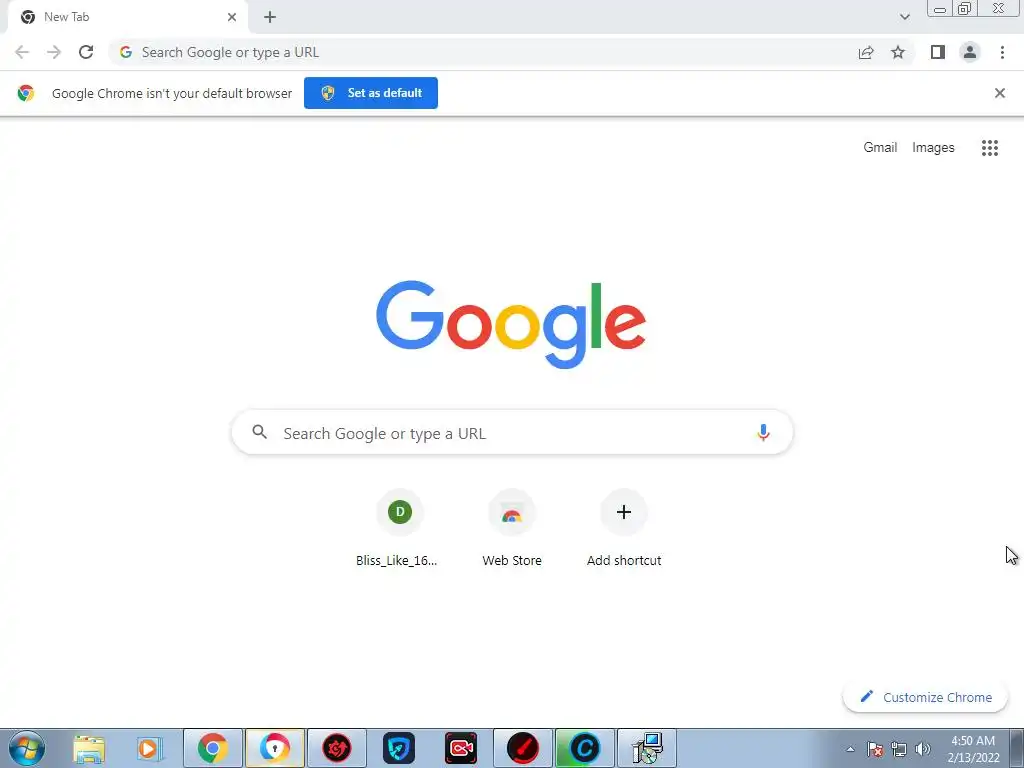1024x768 pixels.
Task: Open Chrome's three-dot menu
Action: pyautogui.click(x=1002, y=52)
